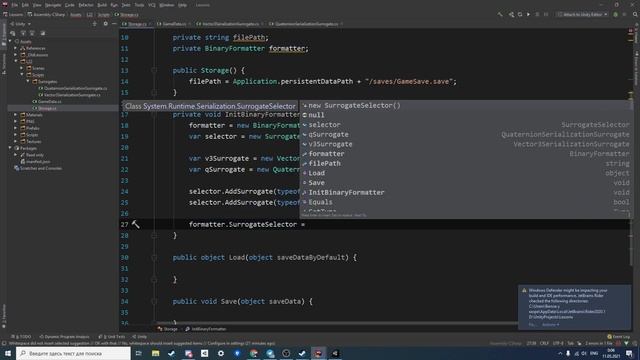
Task: Expand the Textures folder
Action: coord(16,142)
